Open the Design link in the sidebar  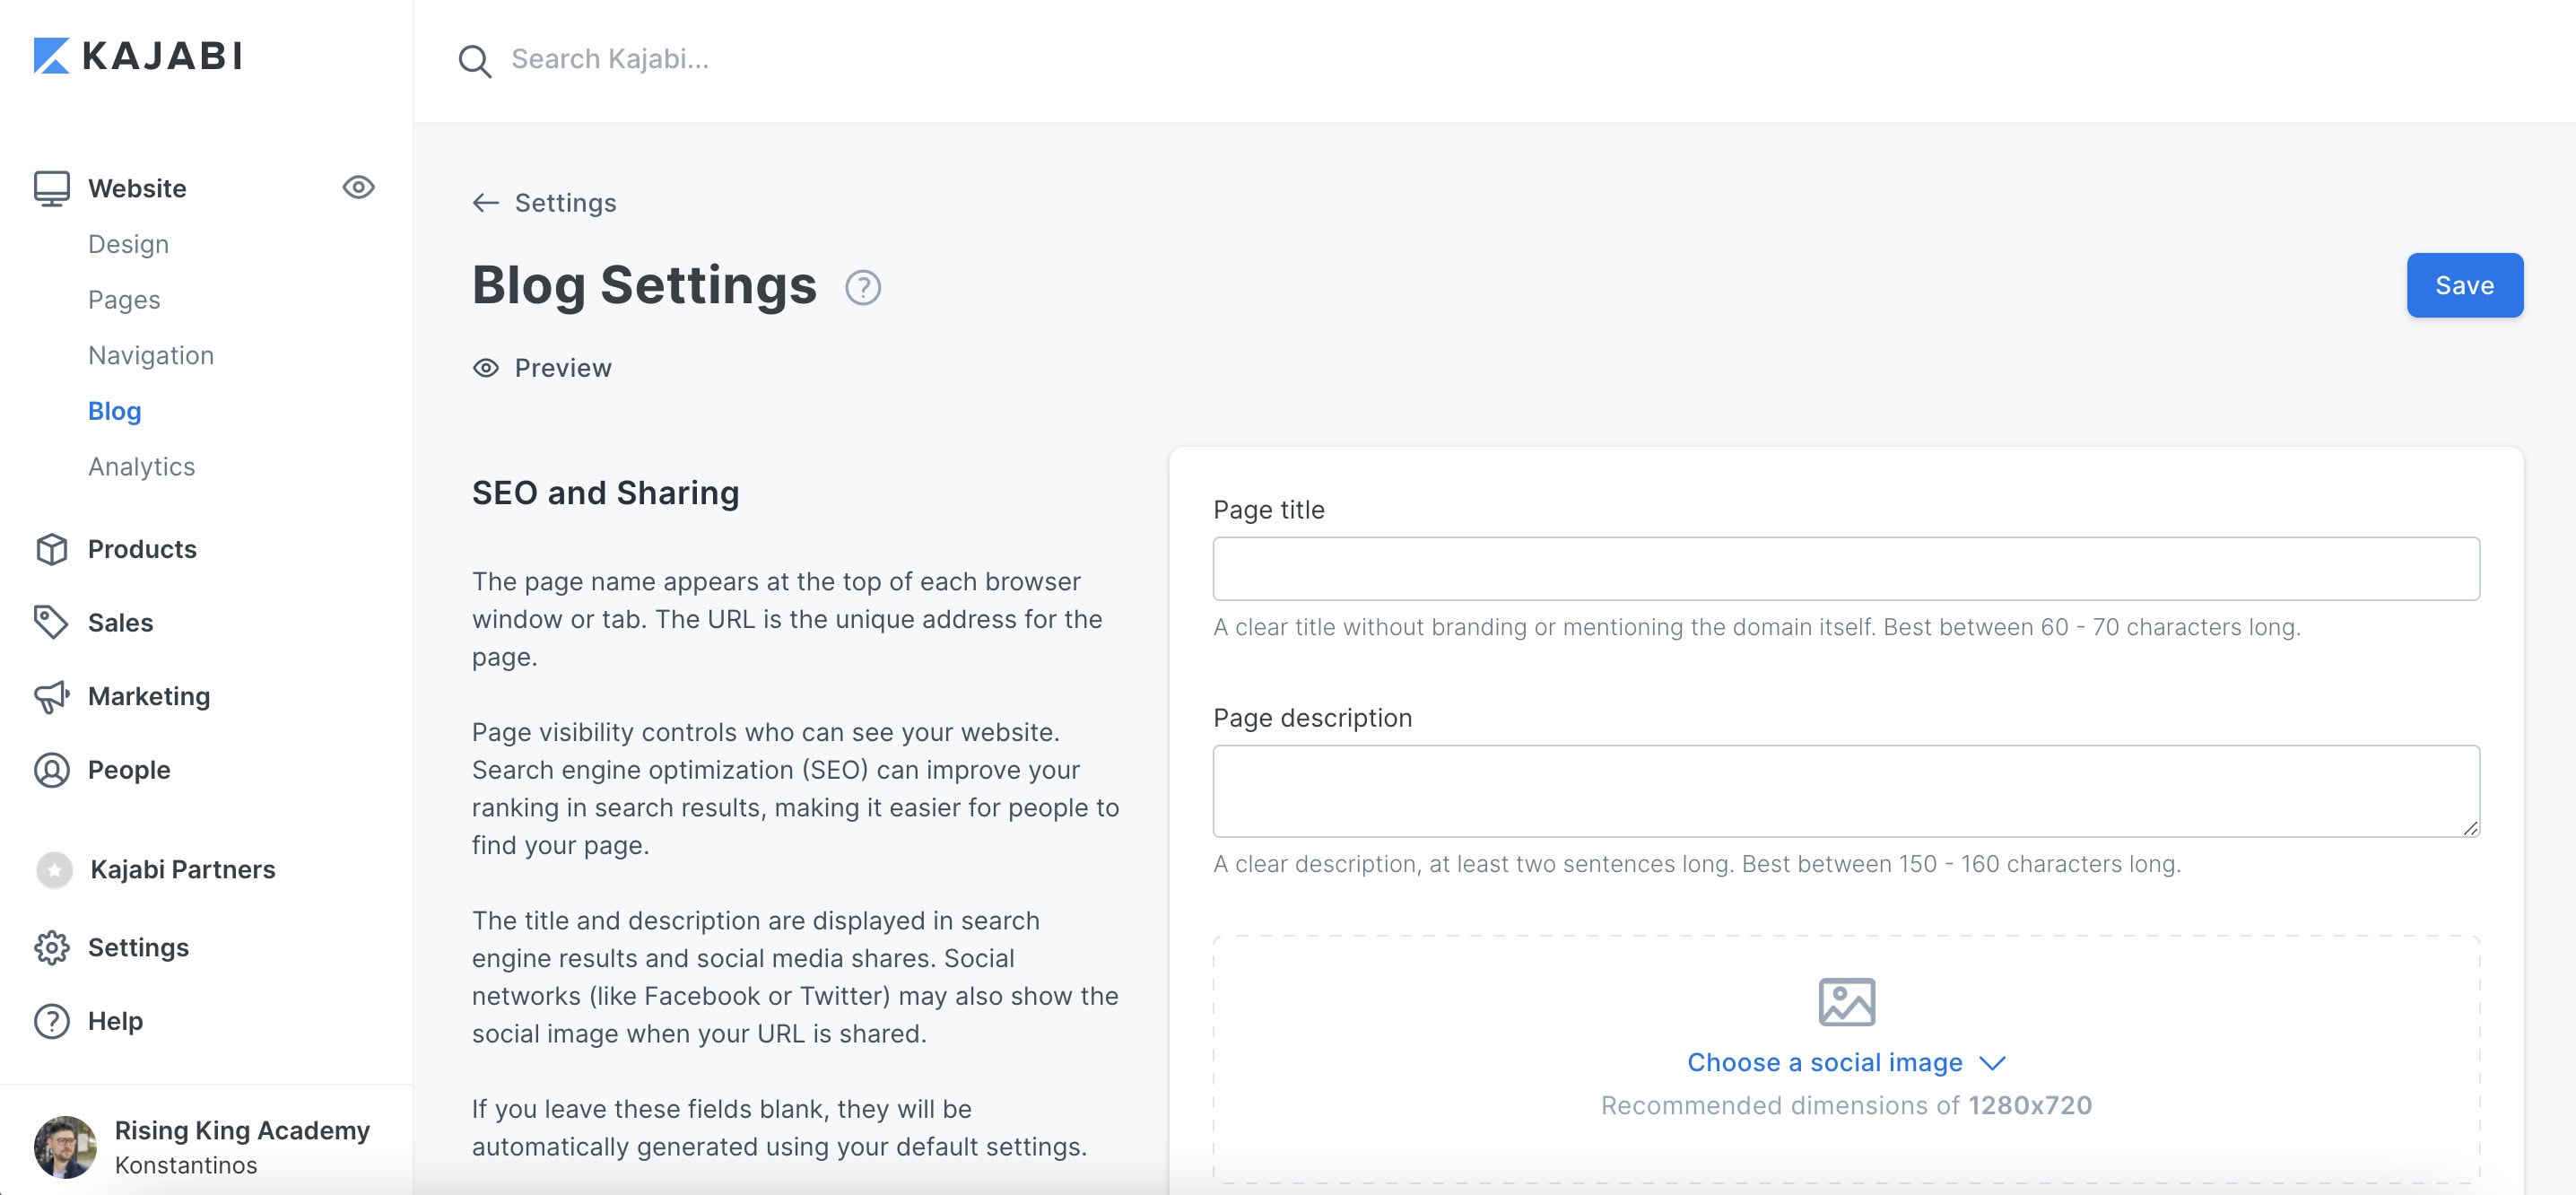click(128, 243)
